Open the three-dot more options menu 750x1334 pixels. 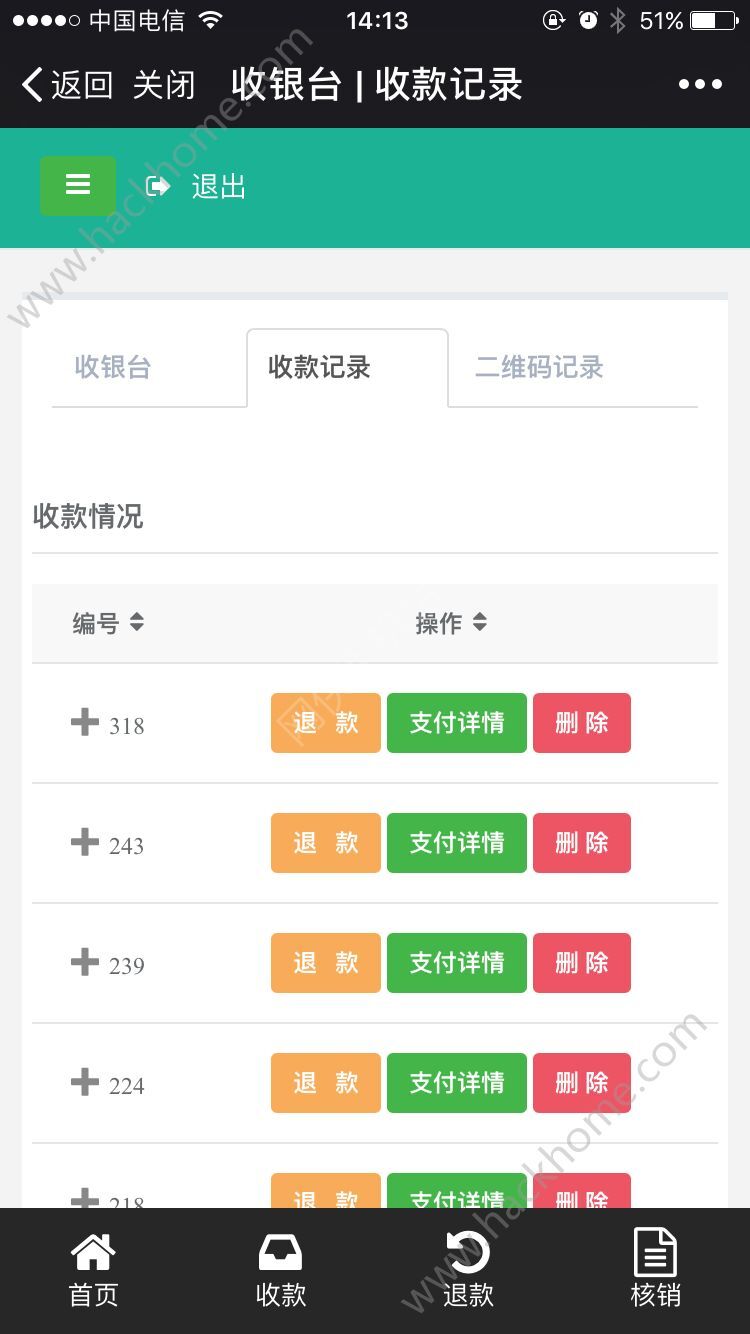(x=700, y=85)
